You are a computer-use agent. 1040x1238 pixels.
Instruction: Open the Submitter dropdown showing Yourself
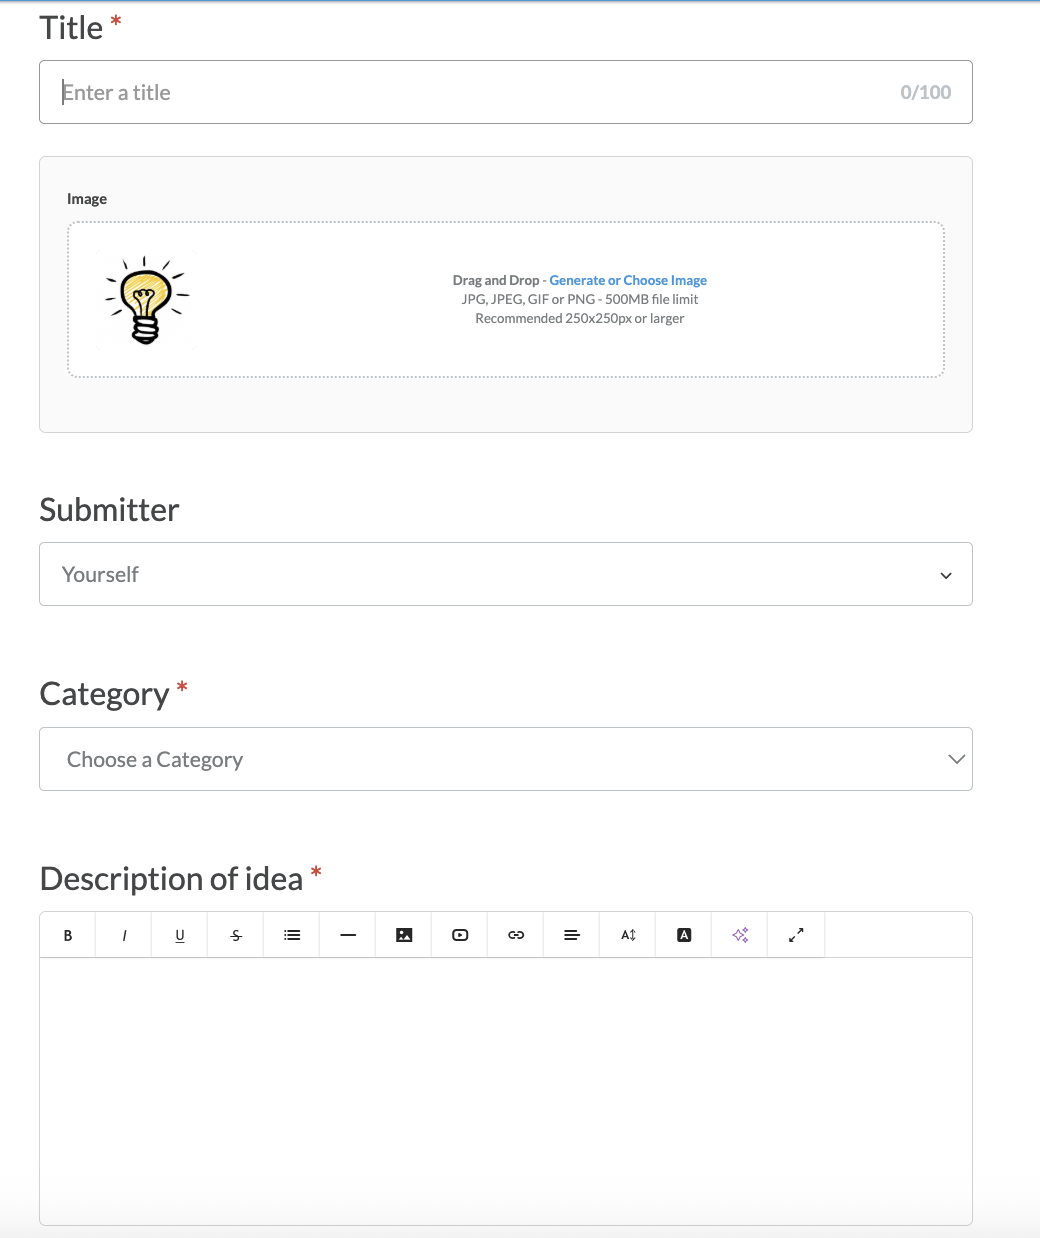pos(506,574)
